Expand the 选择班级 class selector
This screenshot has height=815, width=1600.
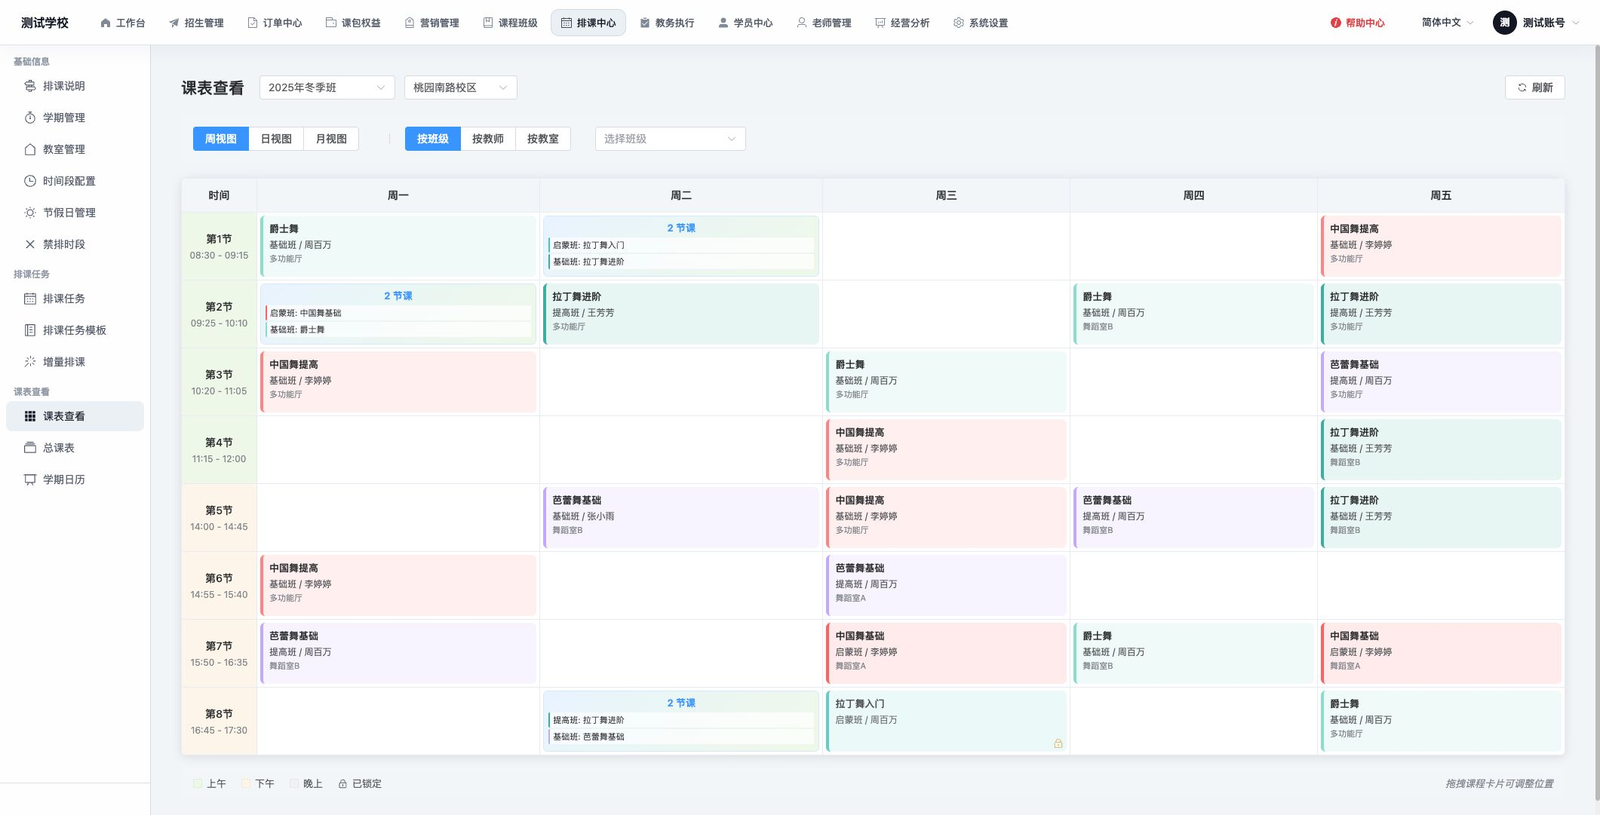point(670,139)
